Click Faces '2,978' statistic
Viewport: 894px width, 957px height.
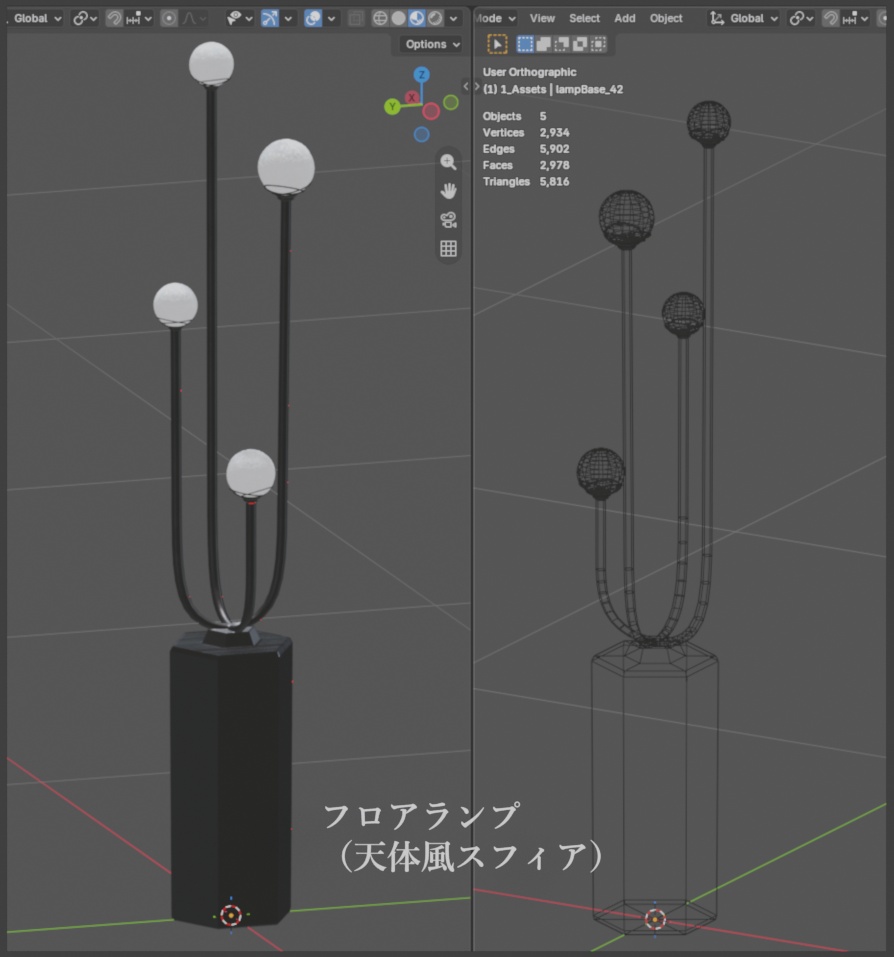(x=554, y=165)
